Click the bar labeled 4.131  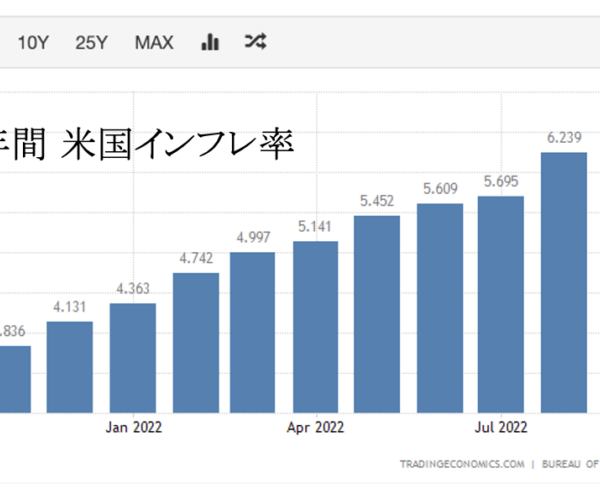click(x=70, y=366)
